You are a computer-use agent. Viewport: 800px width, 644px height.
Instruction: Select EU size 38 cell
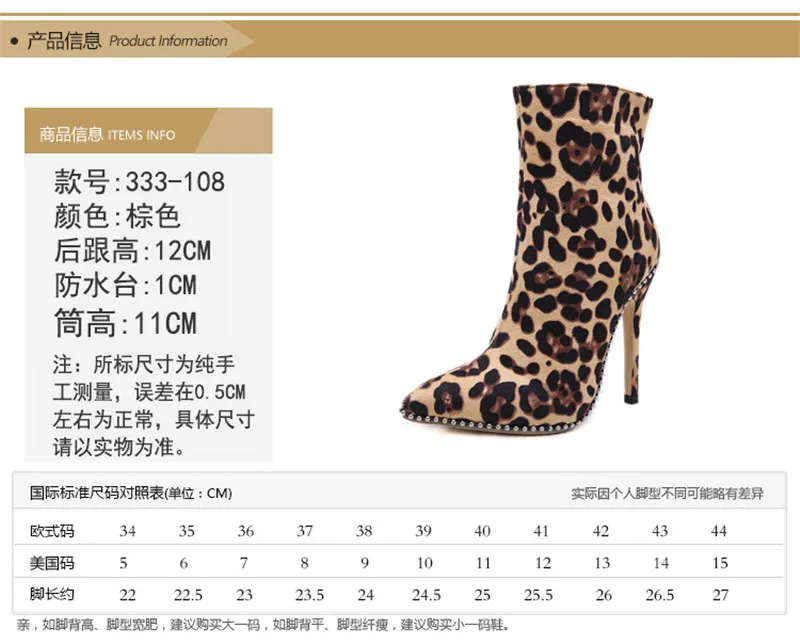click(x=364, y=531)
